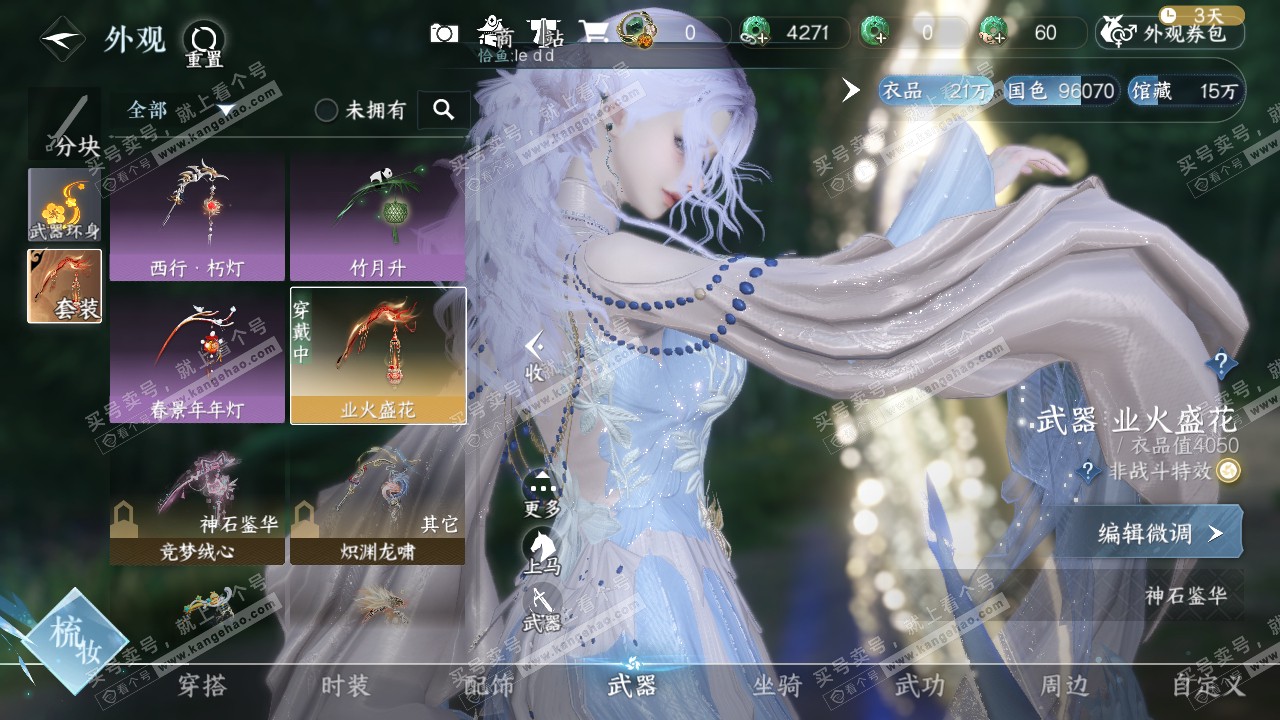Collapse the weapon list with the 收 arrow
Image resolution: width=1280 pixels, height=720 pixels.
tap(535, 357)
